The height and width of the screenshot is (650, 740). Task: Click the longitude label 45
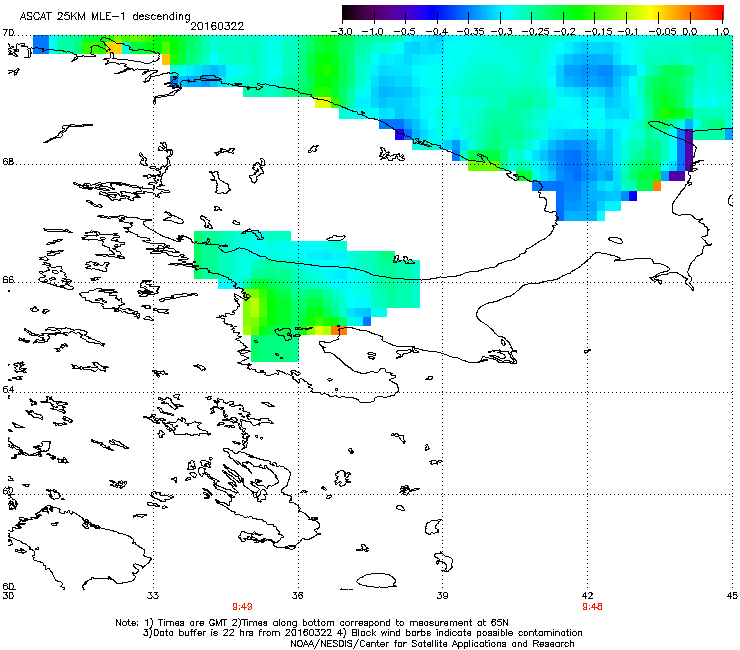coord(732,596)
